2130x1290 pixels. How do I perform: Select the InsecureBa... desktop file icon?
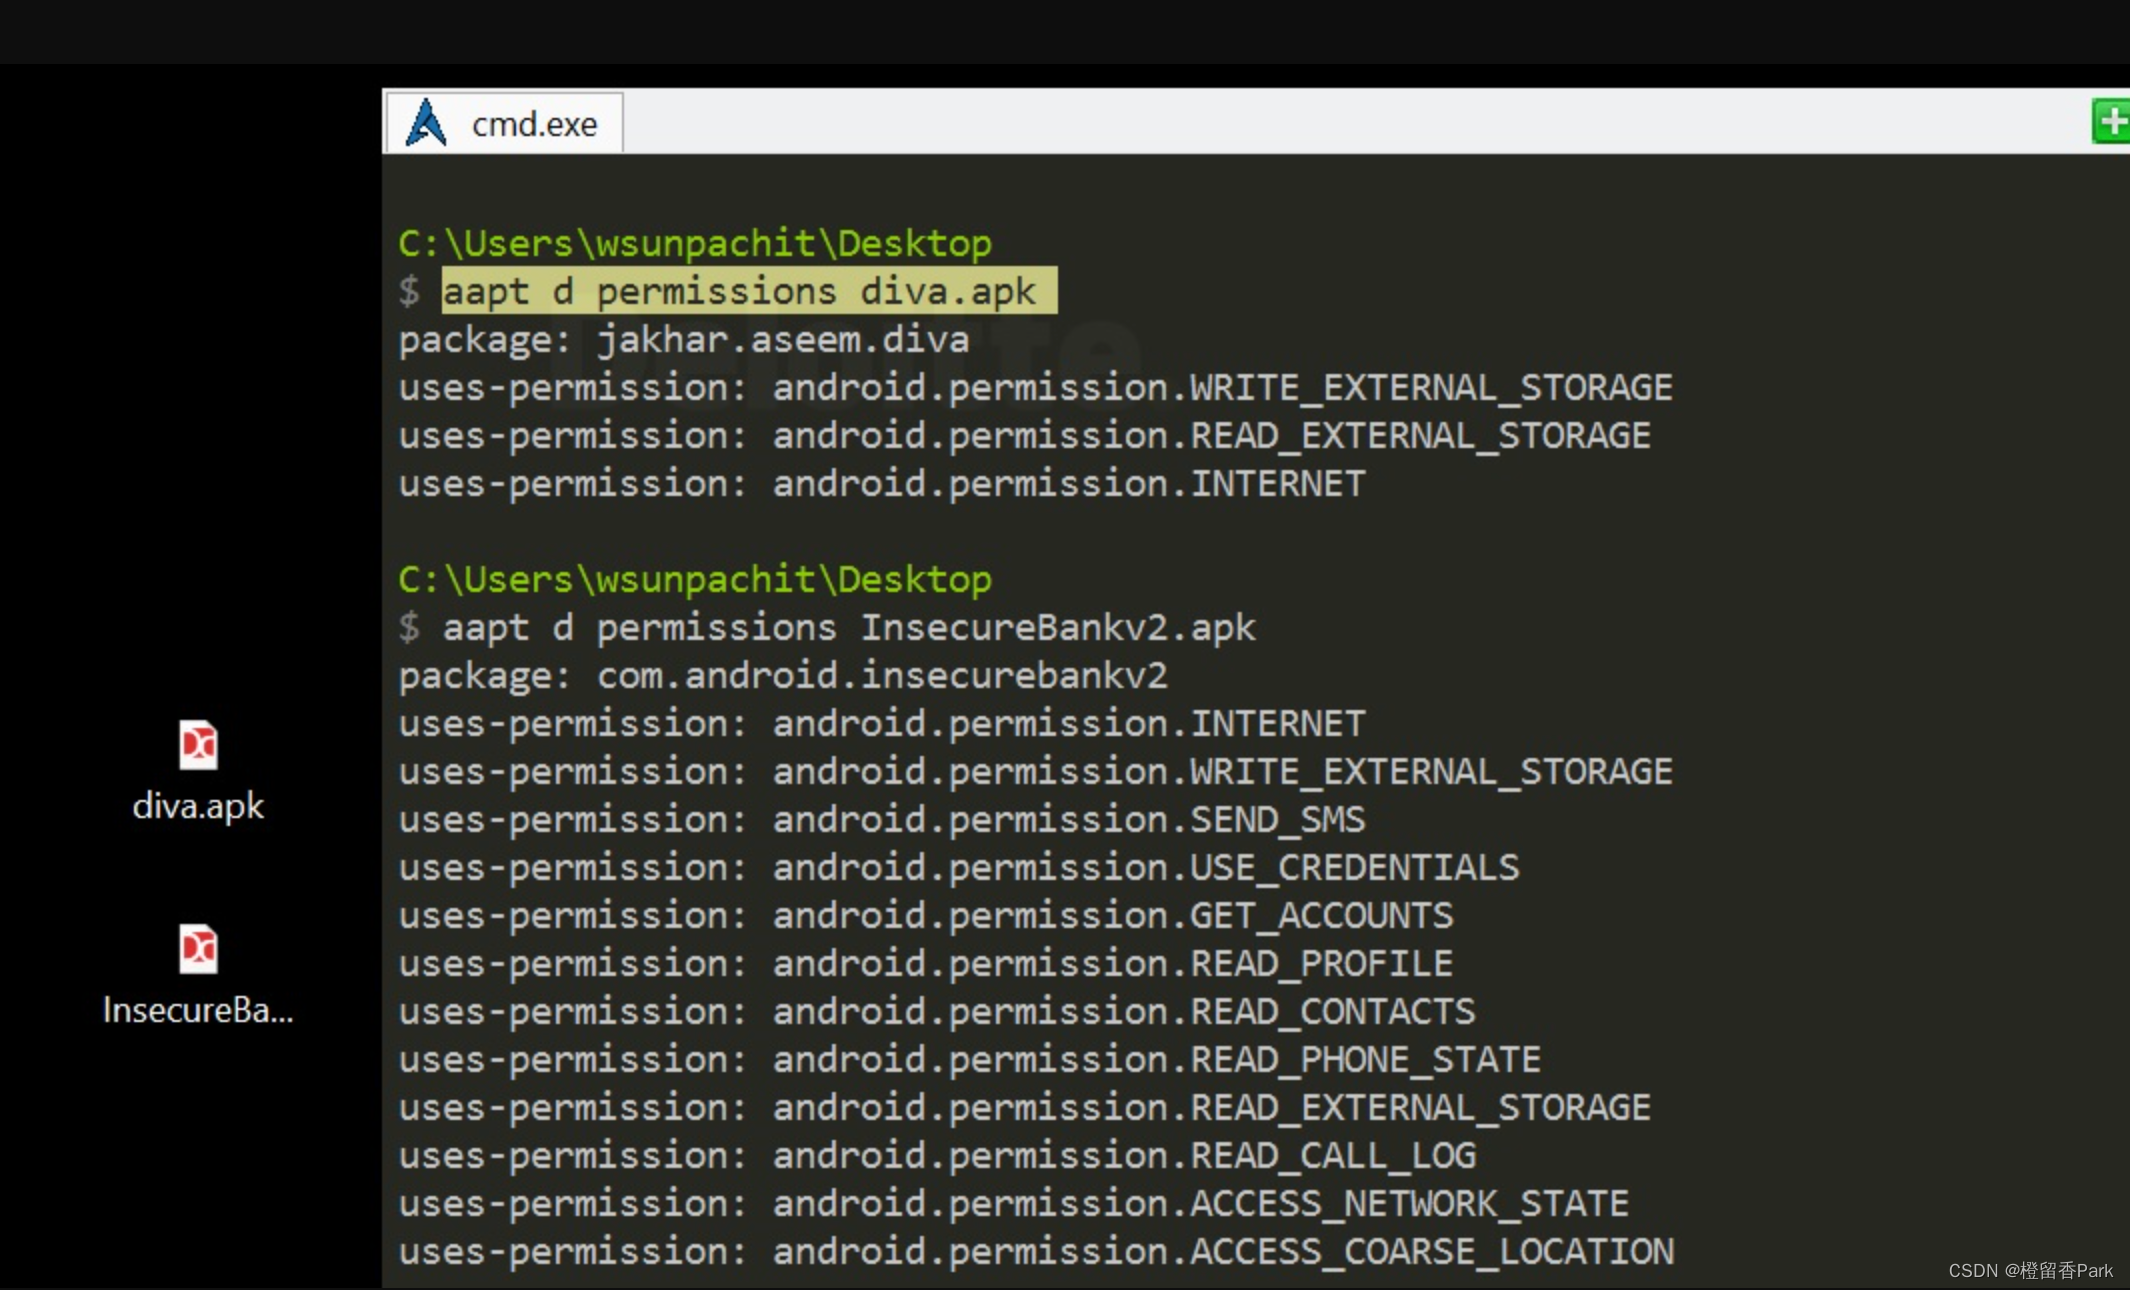[198, 948]
